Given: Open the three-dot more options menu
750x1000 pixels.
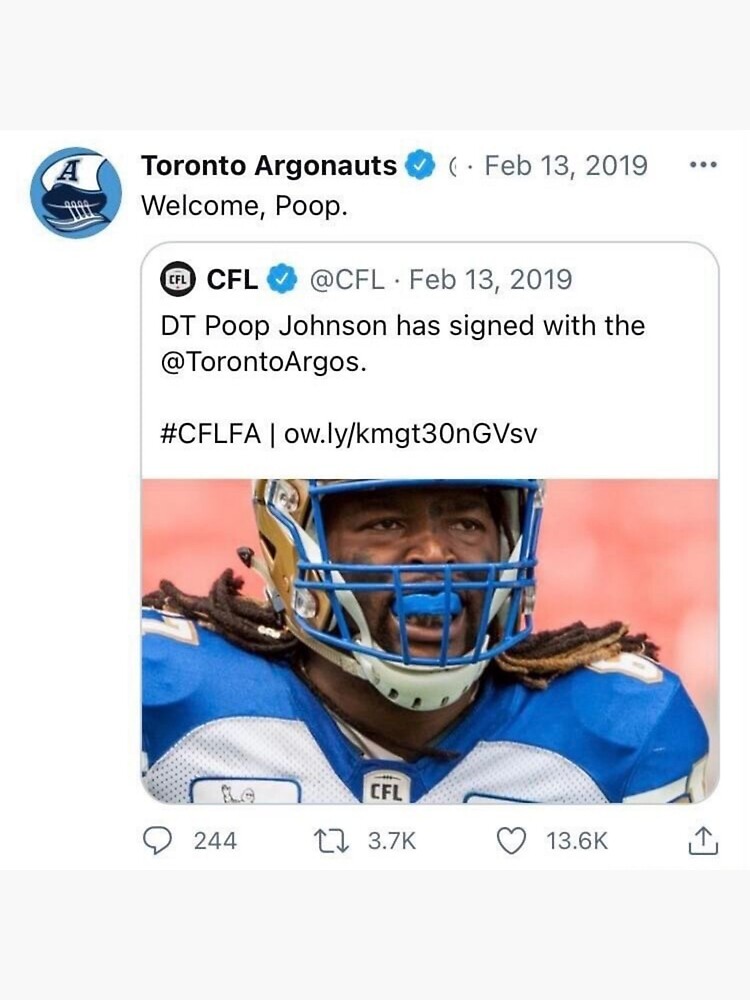Looking at the screenshot, I should [704, 166].
